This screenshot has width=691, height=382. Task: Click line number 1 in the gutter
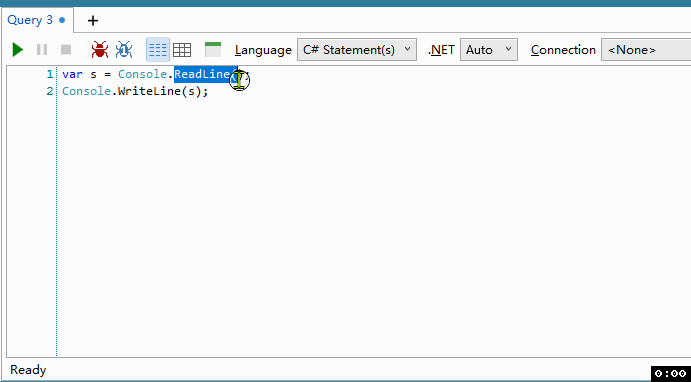[x=49, y=74]
